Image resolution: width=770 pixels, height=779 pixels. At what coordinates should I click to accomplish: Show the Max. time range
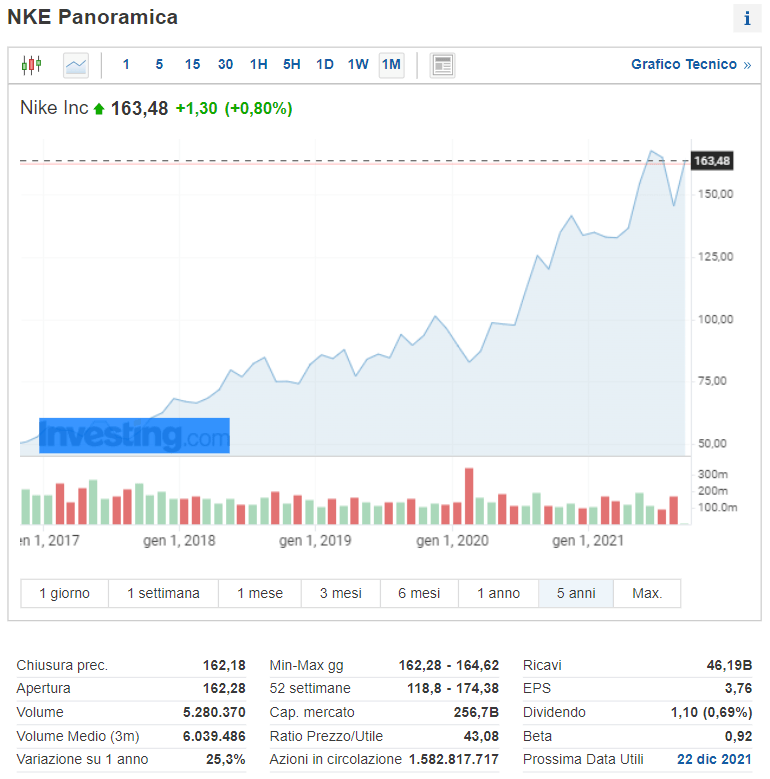647,593
